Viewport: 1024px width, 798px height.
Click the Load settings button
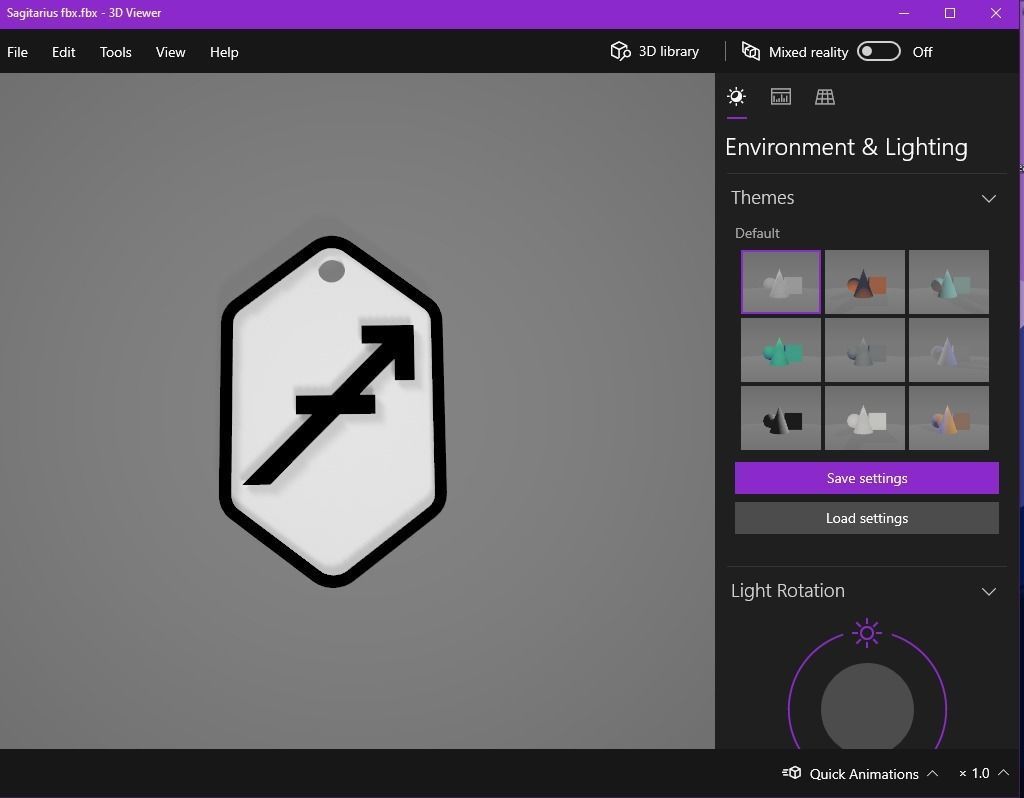tap(867, 518)
